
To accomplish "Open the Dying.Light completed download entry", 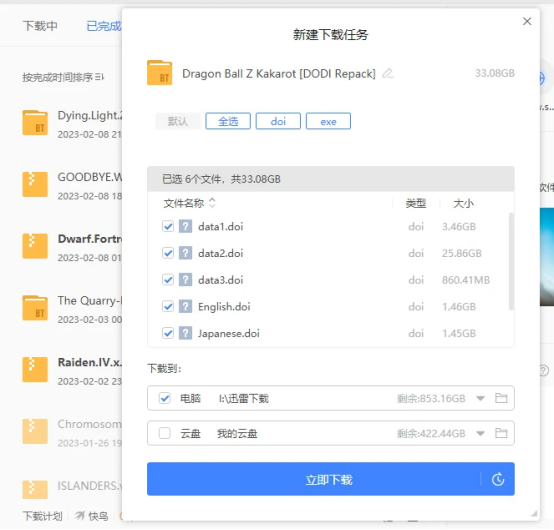I will pyautogui.click(x=72, y=123).
